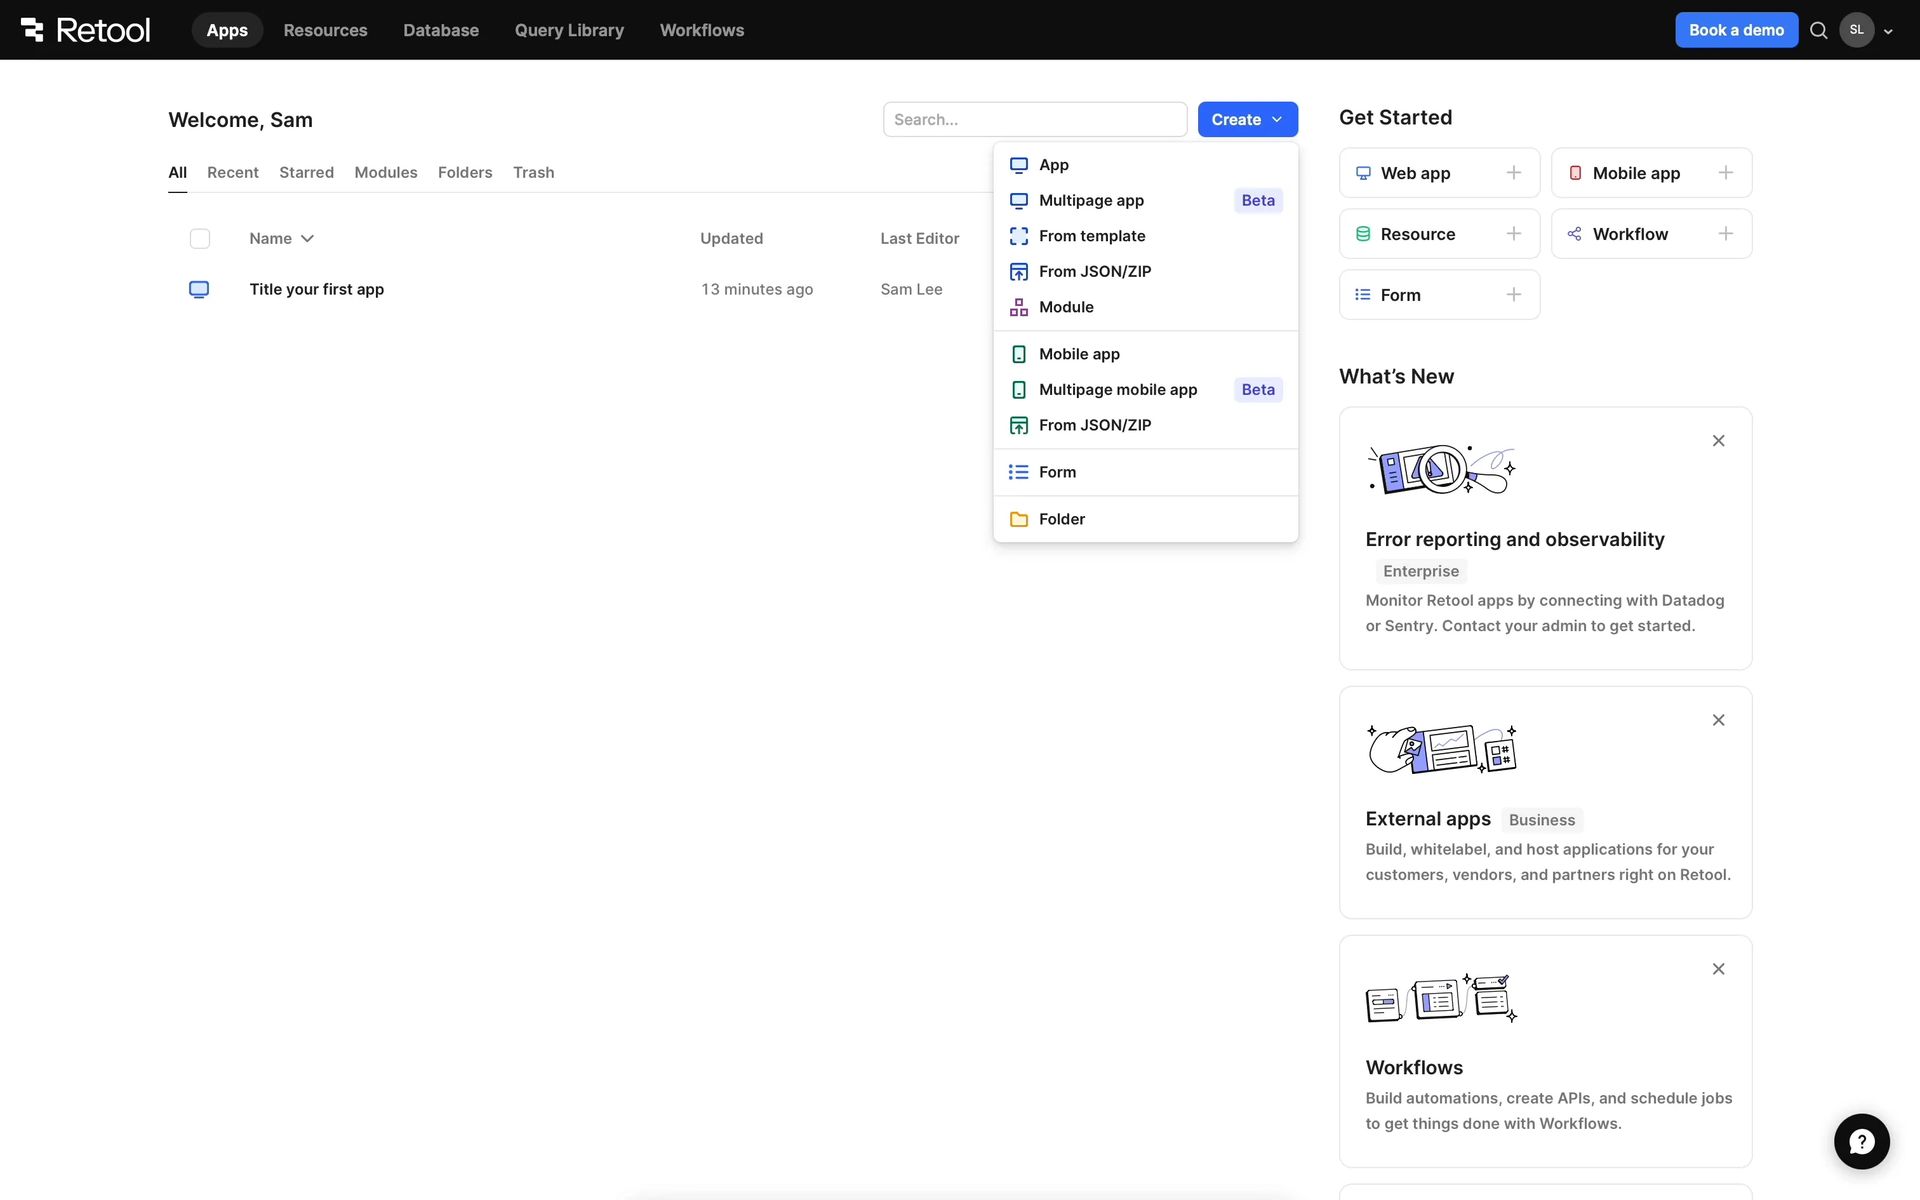
Task: Choose App from the Create menu
Action: point(1145,165)
